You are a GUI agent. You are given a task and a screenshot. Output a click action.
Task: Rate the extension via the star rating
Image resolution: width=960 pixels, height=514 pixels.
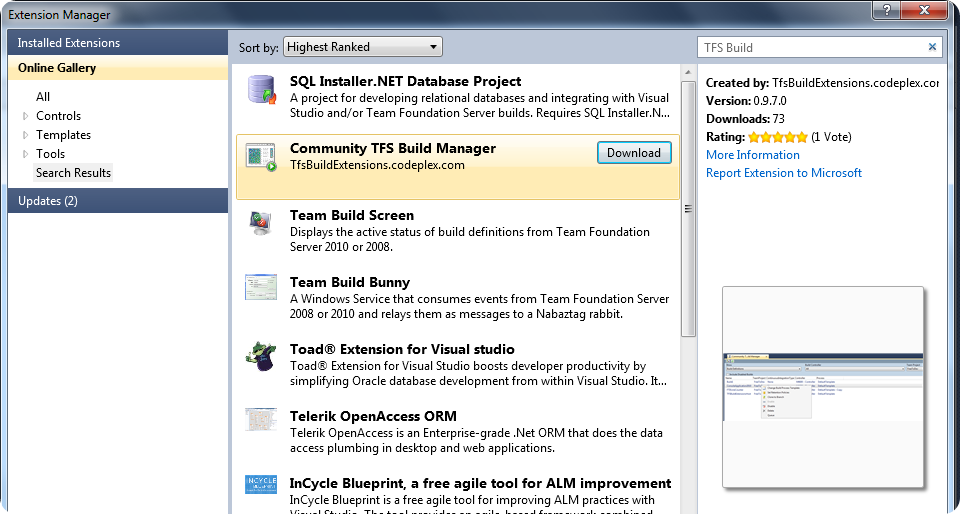(x=778, y=137)
